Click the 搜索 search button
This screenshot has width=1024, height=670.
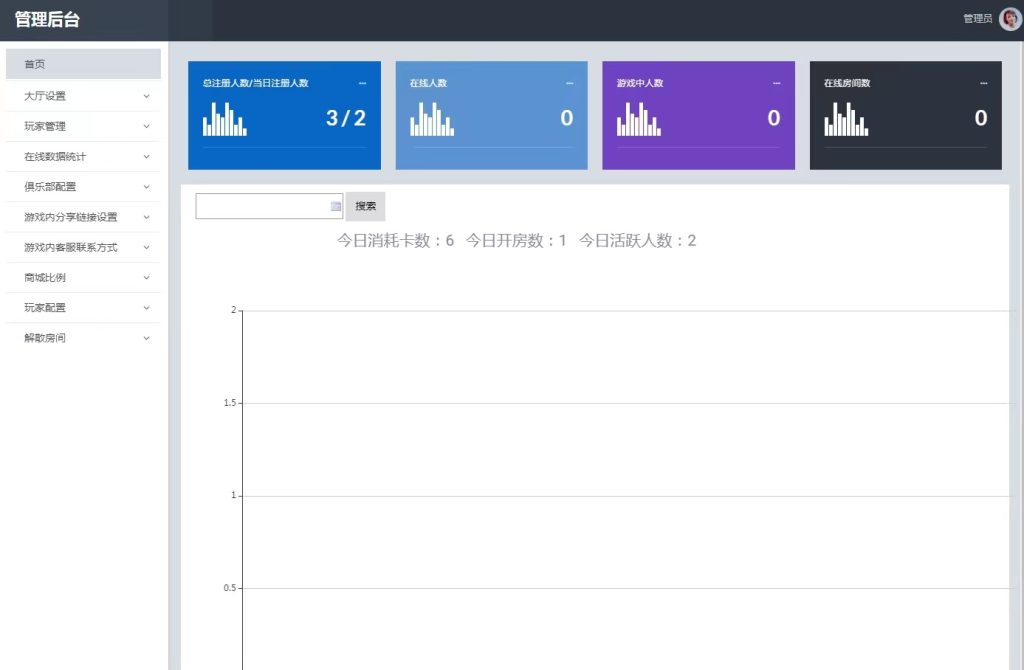[x=365, y=206]
